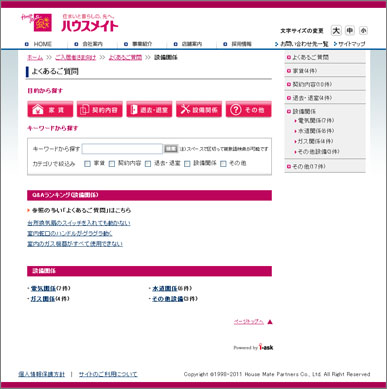
Task: Open sidebar その他(17件) item
Action: (325, 166)
